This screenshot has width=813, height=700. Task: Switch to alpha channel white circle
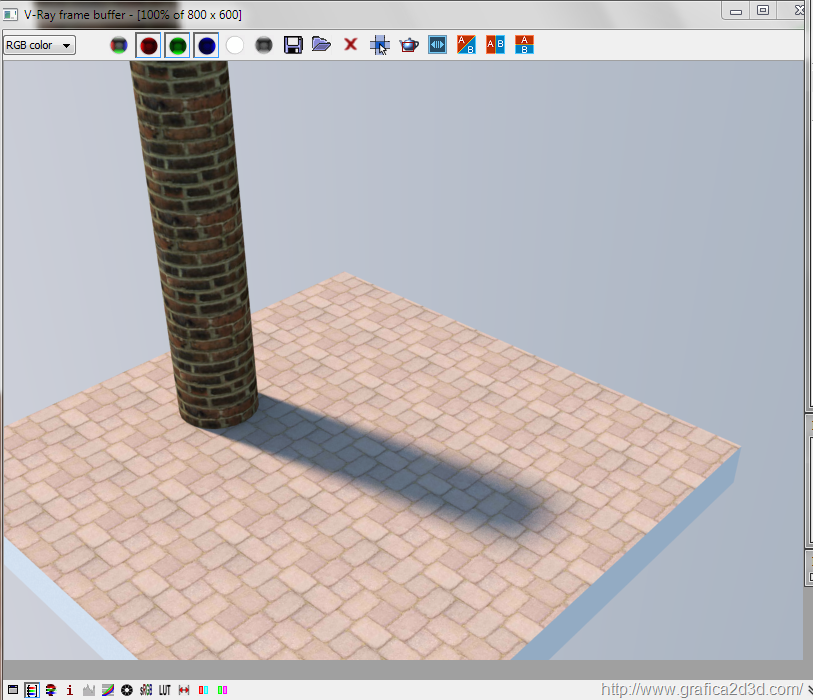coord(235,45)
